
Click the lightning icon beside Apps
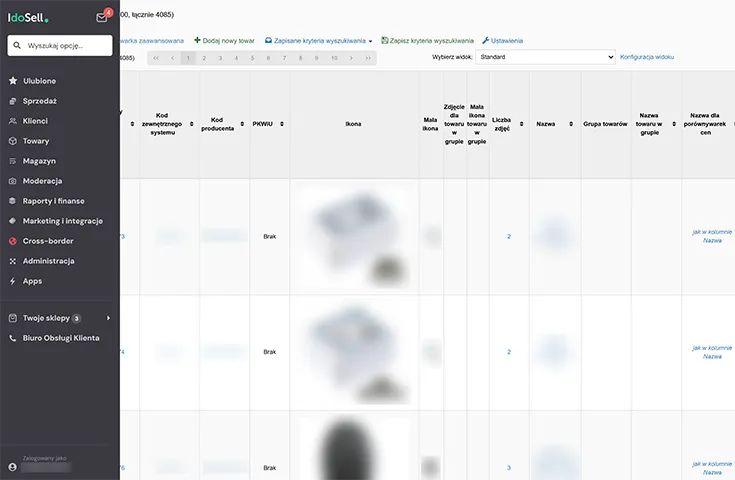(13, 281)
